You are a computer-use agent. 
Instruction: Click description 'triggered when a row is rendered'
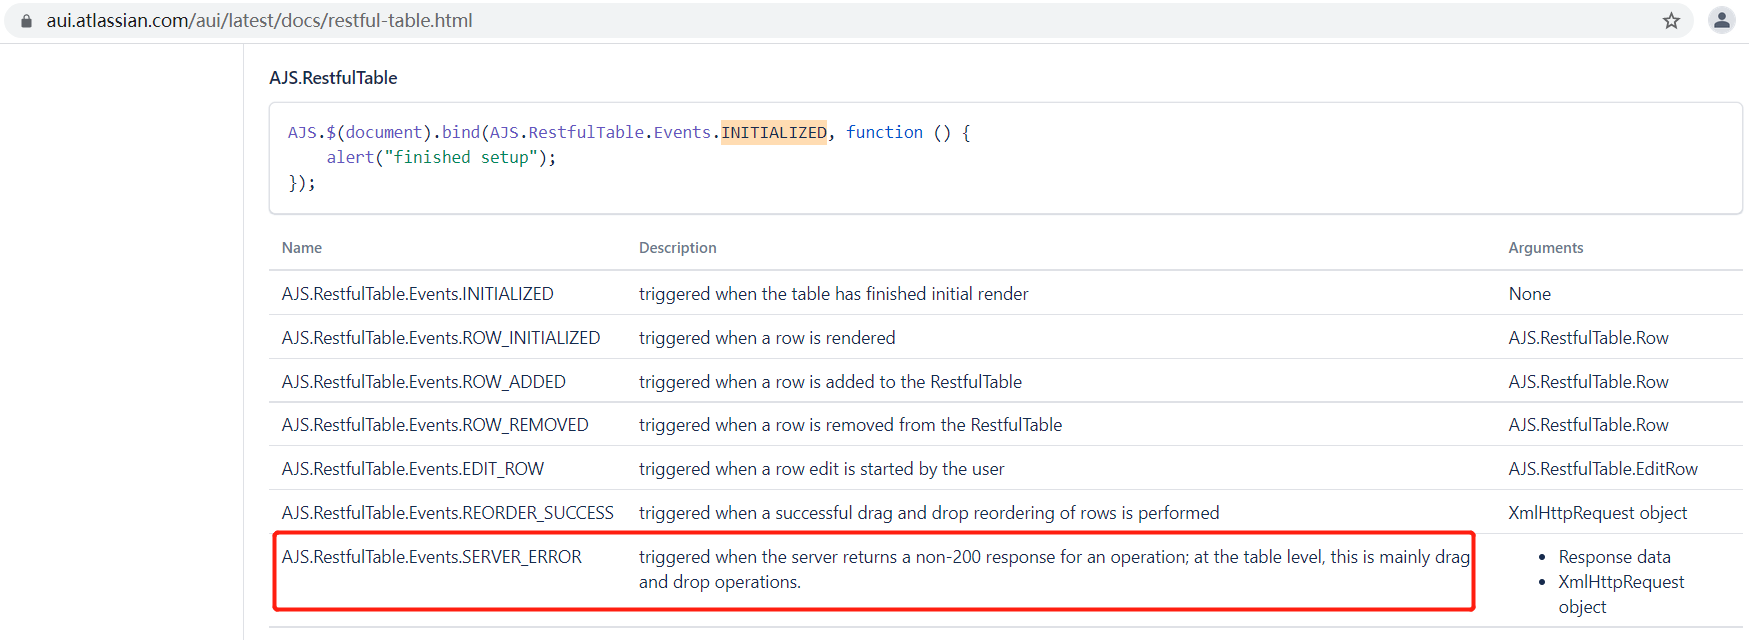pos(767,338)
